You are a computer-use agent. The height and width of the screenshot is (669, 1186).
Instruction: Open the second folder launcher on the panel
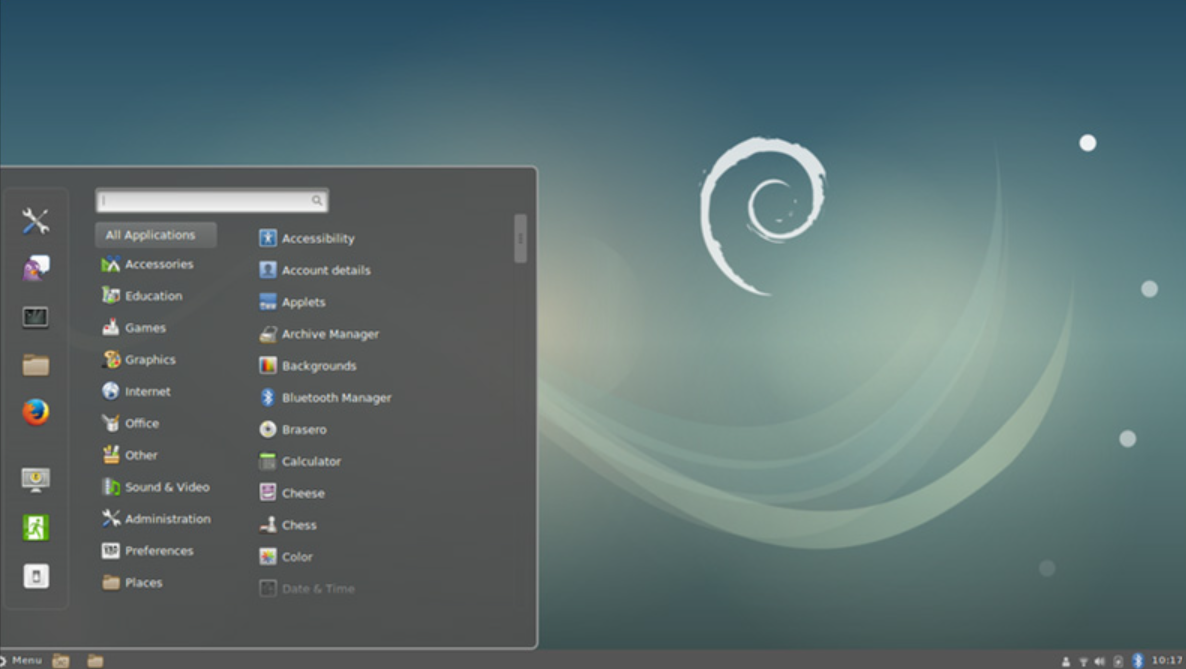point(95,661)
